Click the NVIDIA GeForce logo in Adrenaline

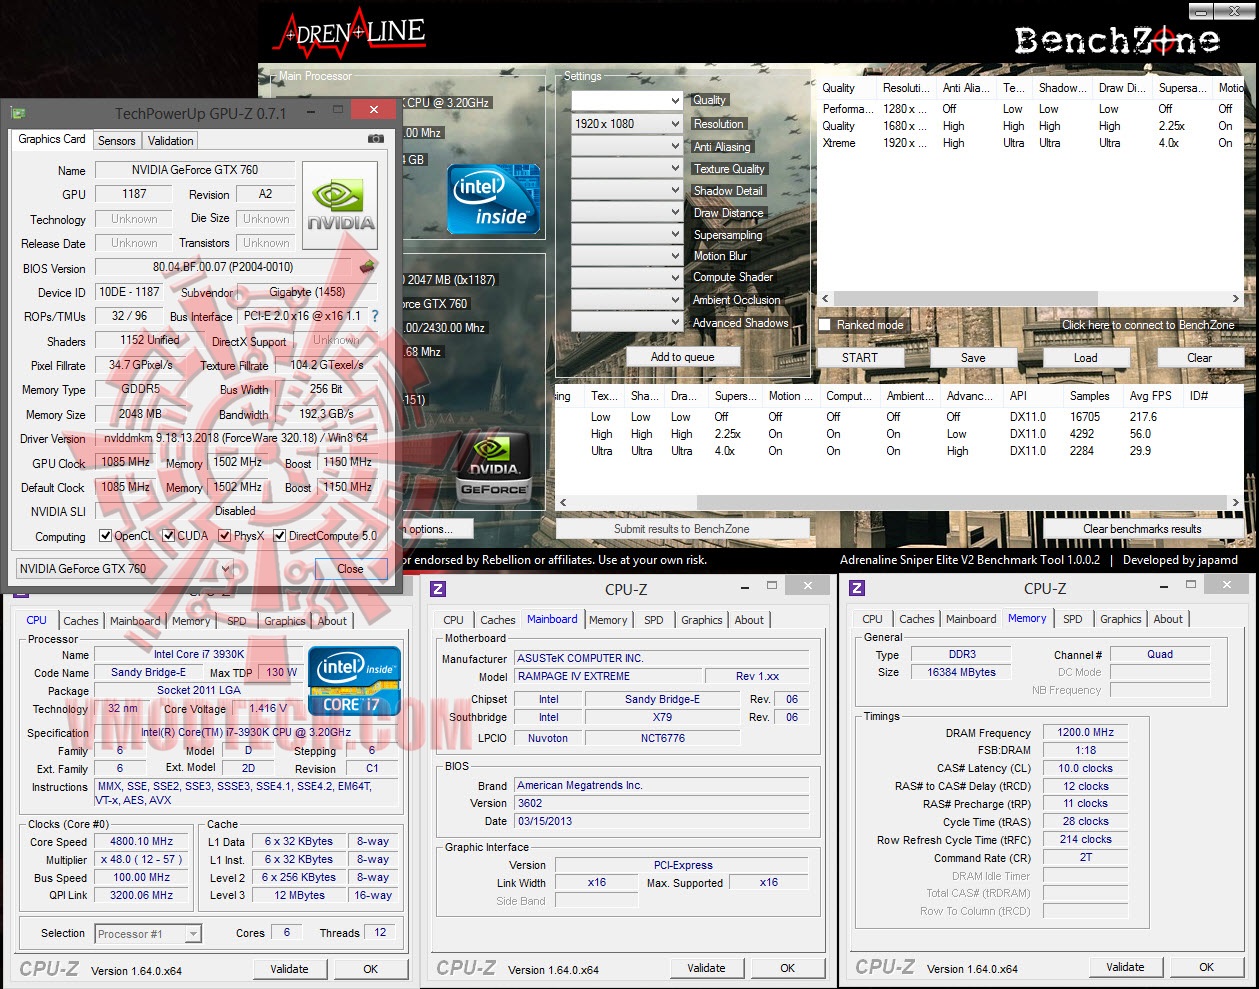(493, 467)
